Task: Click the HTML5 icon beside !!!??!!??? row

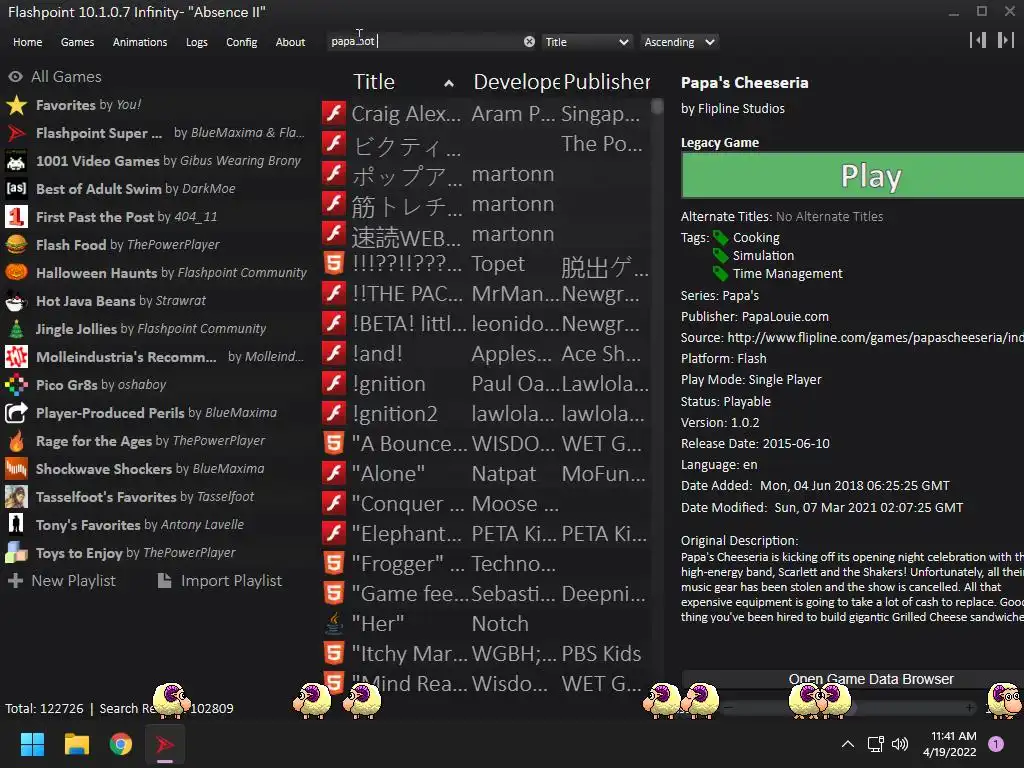Action: (334, 263)
